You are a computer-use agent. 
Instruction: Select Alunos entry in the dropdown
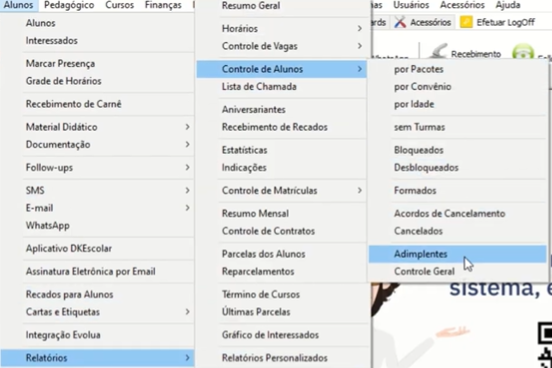[x=40, y=23]
